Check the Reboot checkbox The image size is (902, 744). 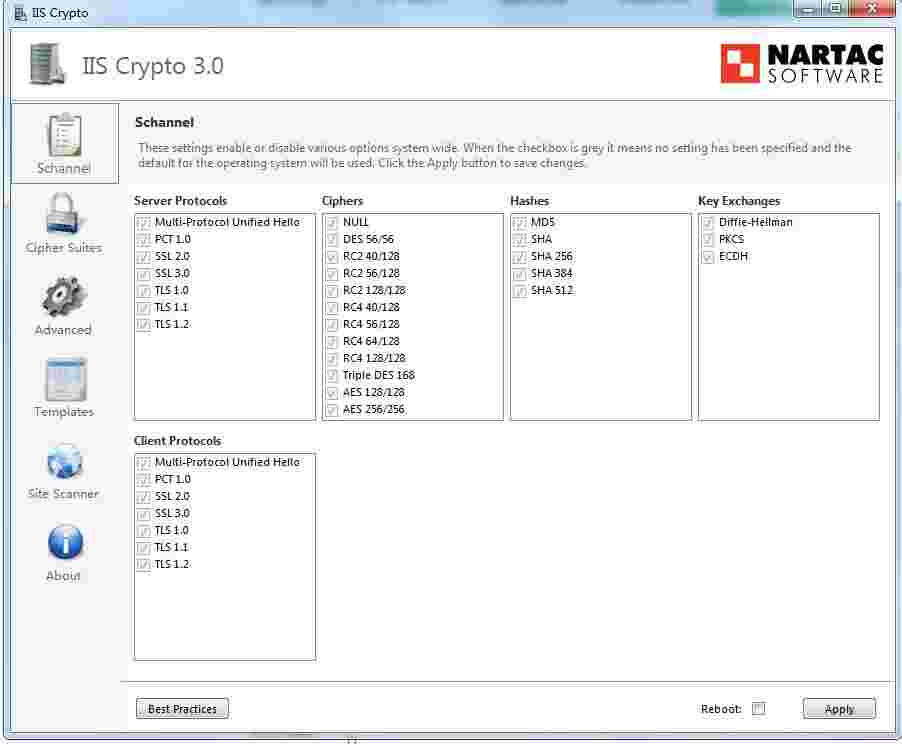(758, 708)
